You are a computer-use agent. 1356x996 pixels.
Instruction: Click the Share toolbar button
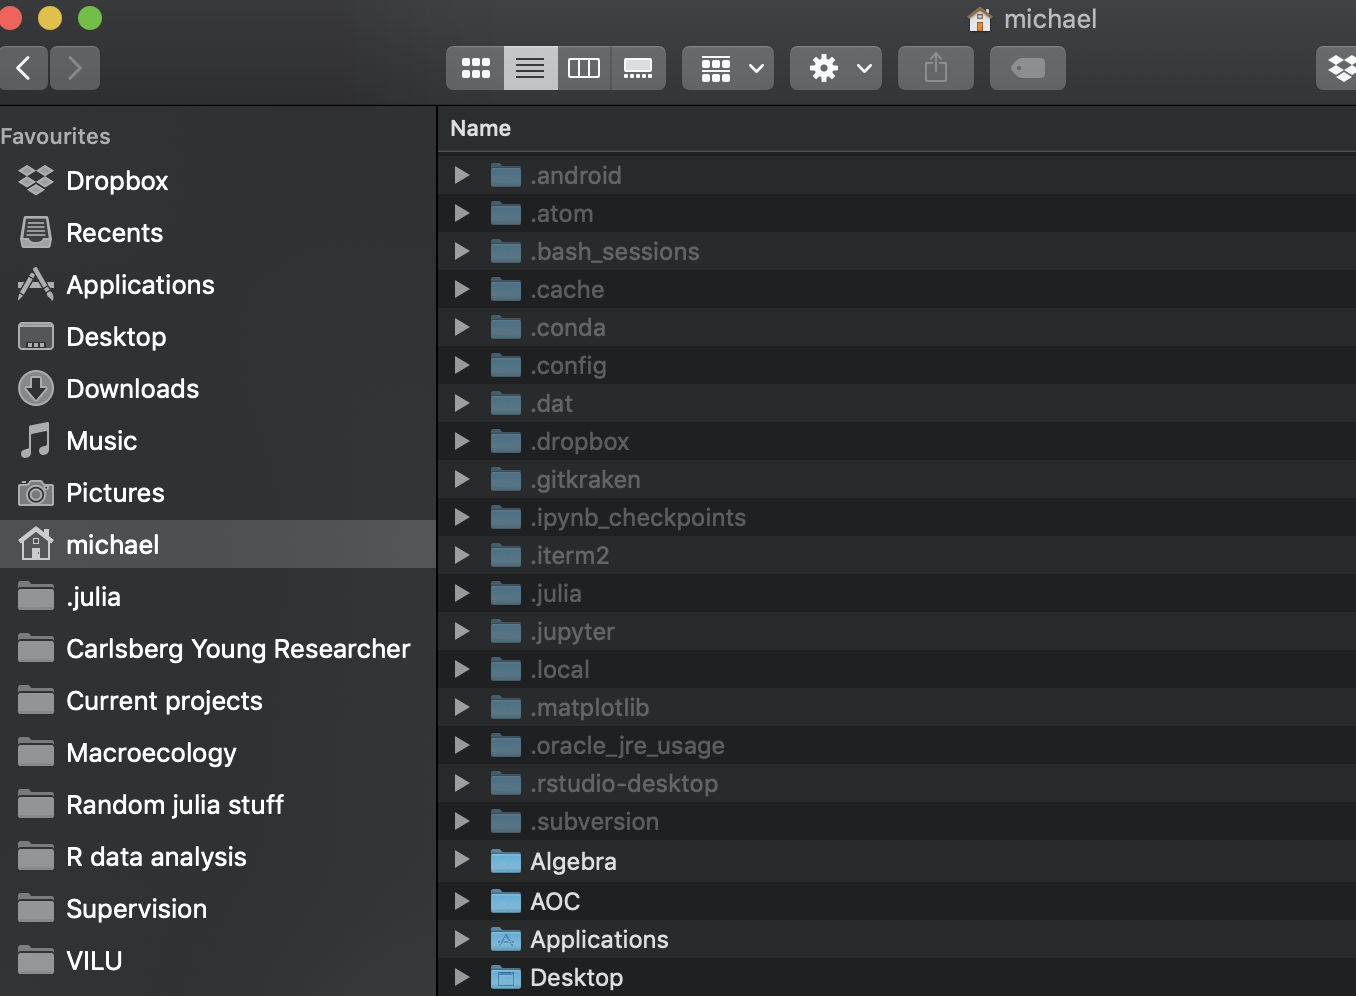(936, 68)
